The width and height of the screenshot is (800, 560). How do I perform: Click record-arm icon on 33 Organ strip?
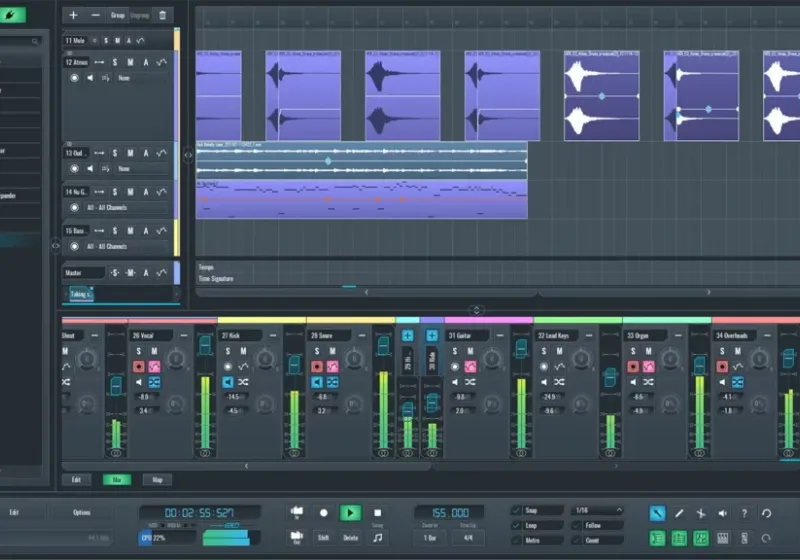coord(633,367)
